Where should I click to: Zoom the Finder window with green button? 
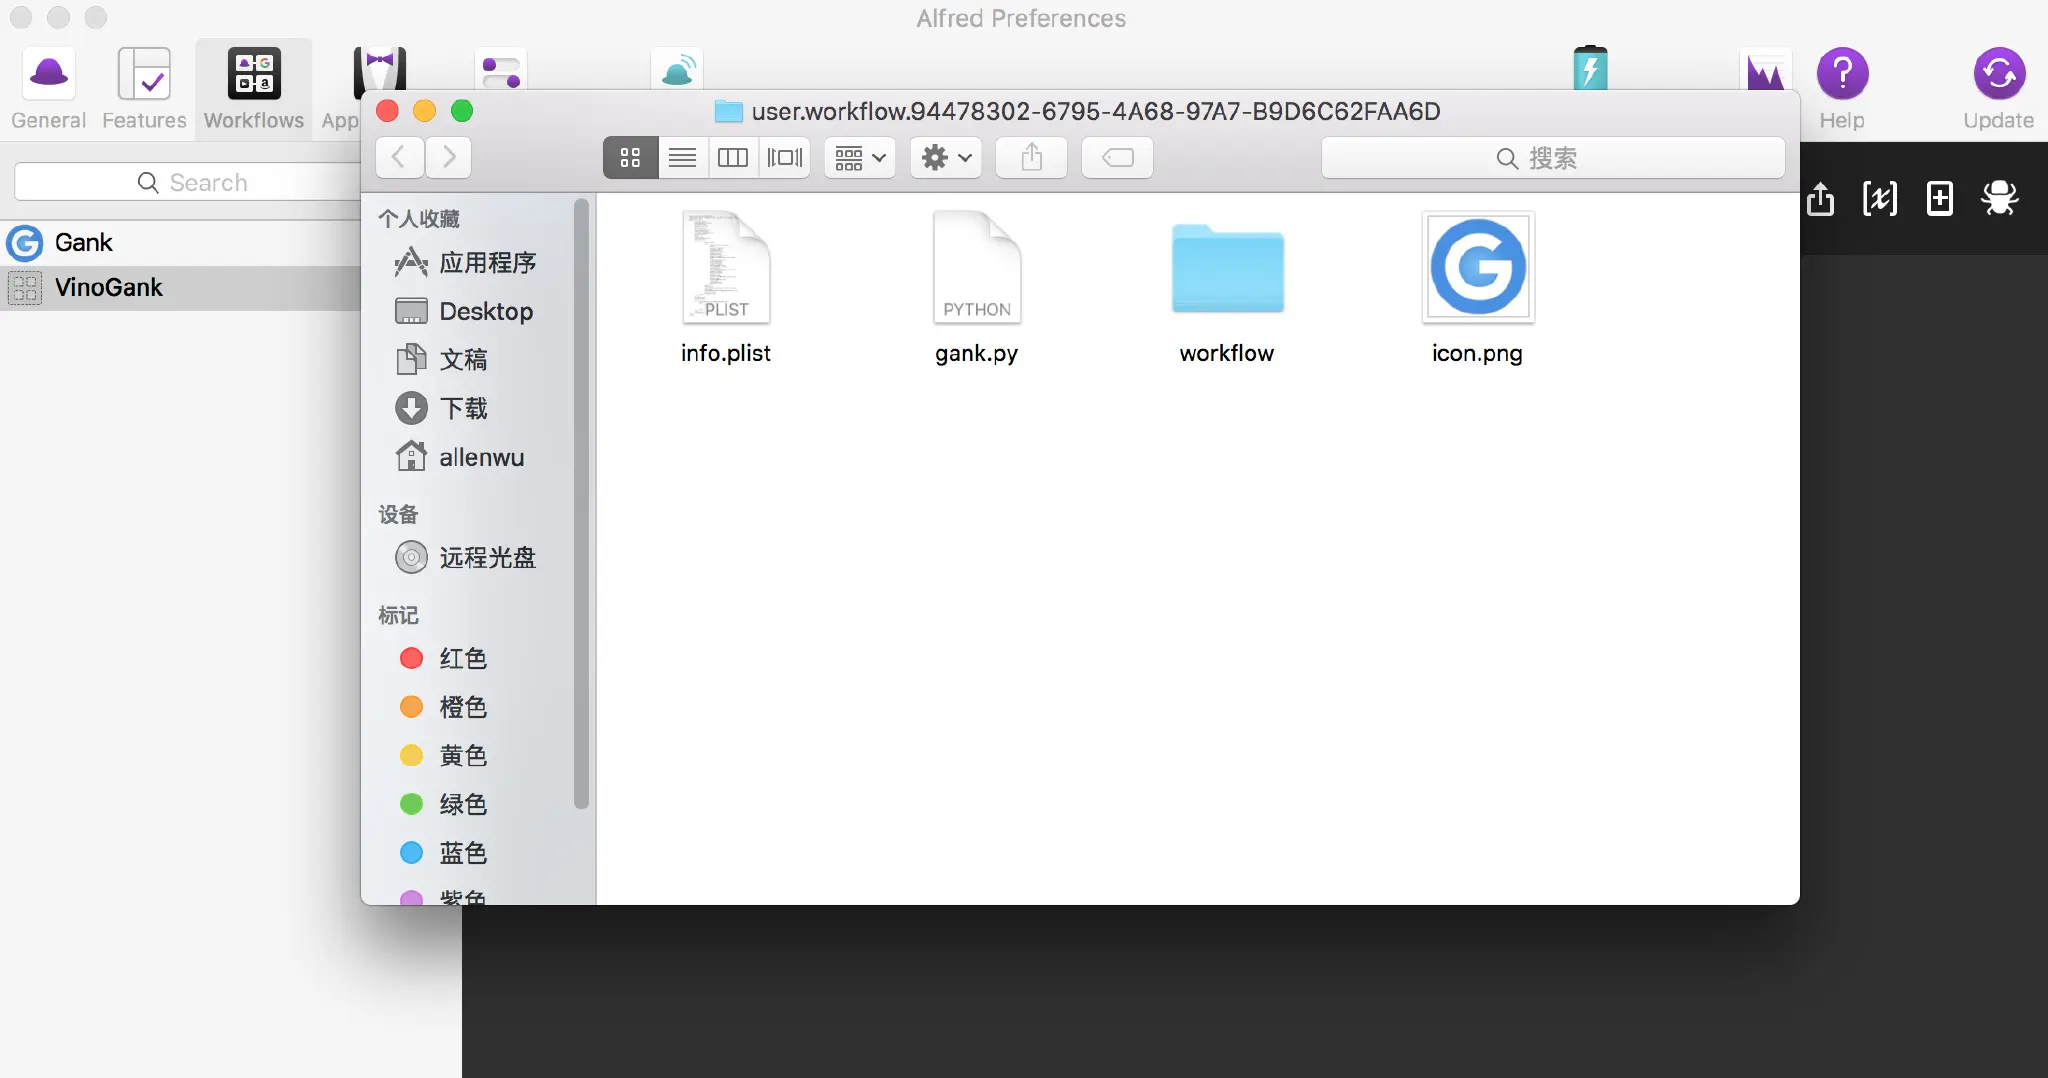[x=462, y=111]
